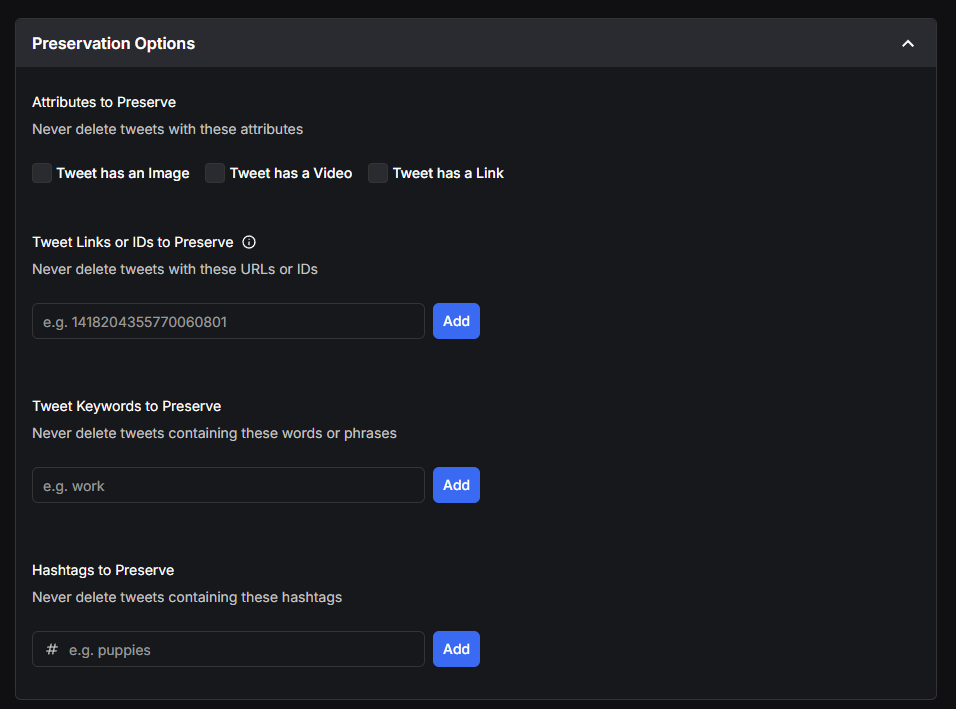Focus the tweet ID input field

pyautogui.click(x=228, y=321)
